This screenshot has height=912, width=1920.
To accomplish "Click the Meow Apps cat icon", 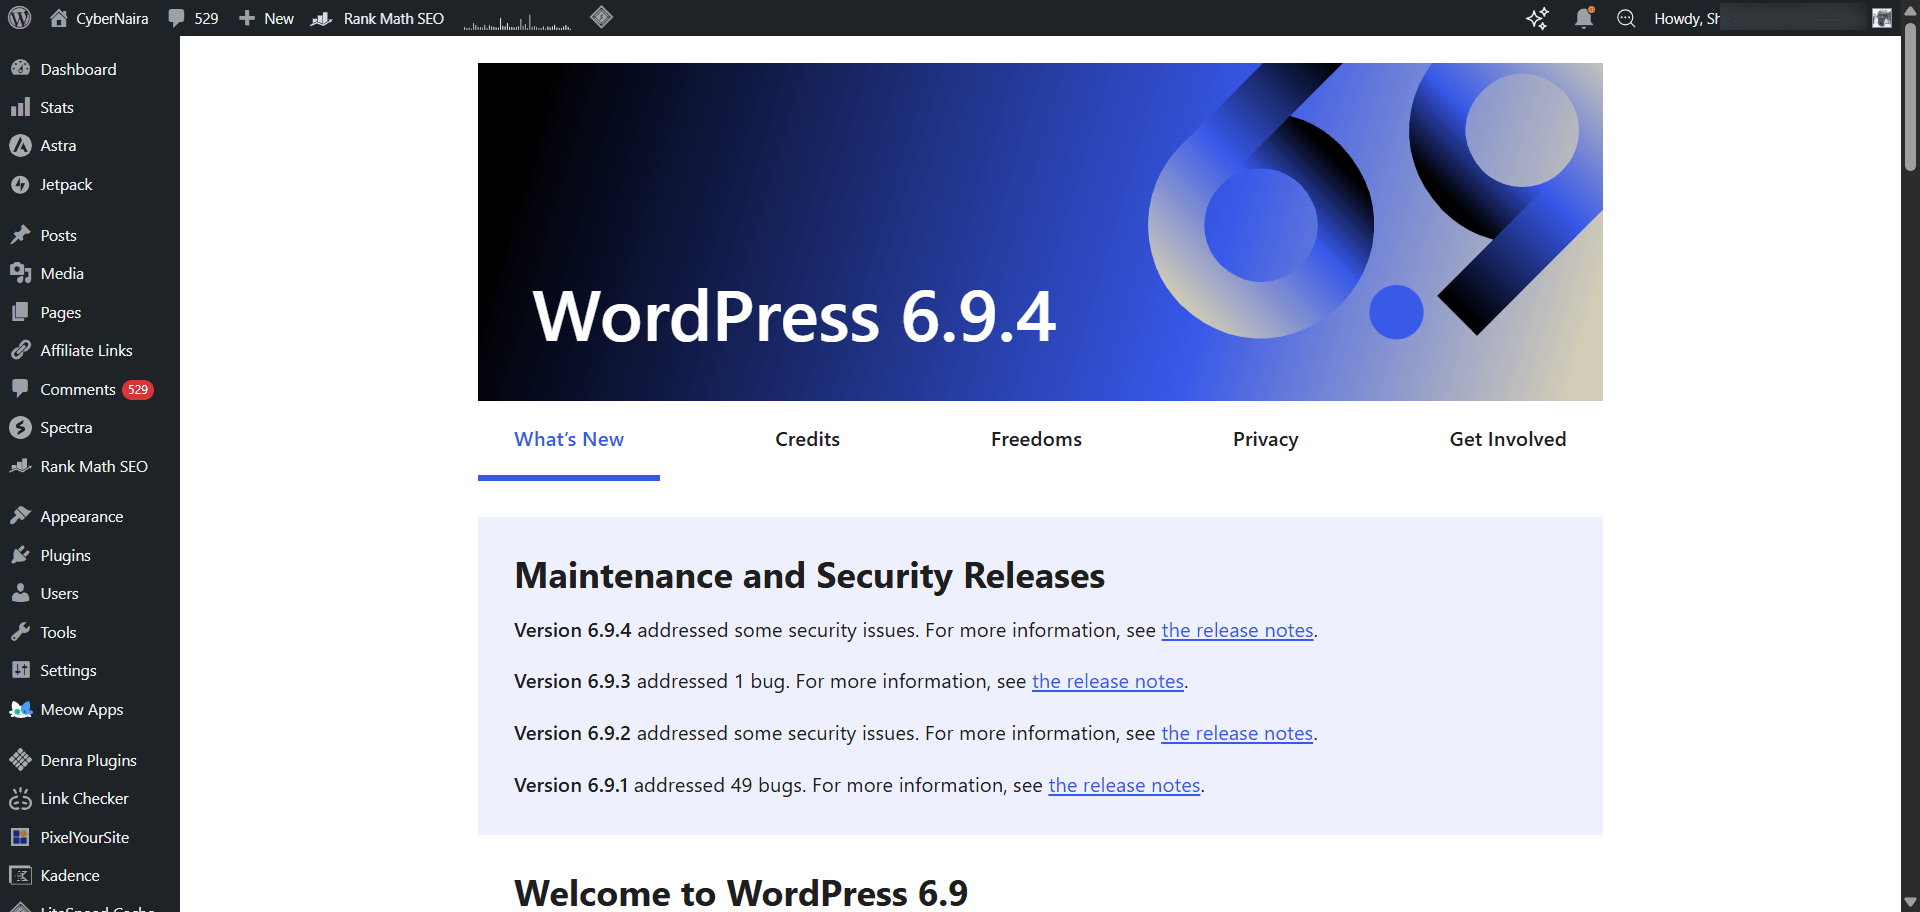I will tap(20, 709).
